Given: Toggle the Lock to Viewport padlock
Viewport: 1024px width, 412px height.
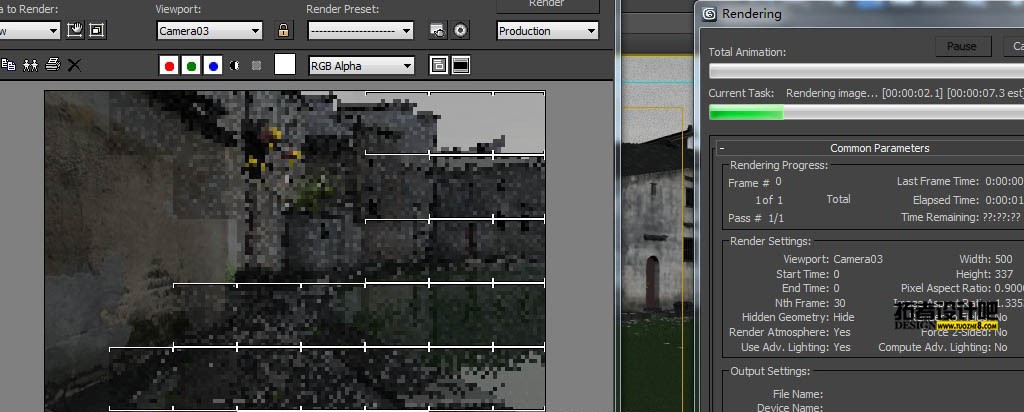Looking at the screenshot, I should pos(283,30).
